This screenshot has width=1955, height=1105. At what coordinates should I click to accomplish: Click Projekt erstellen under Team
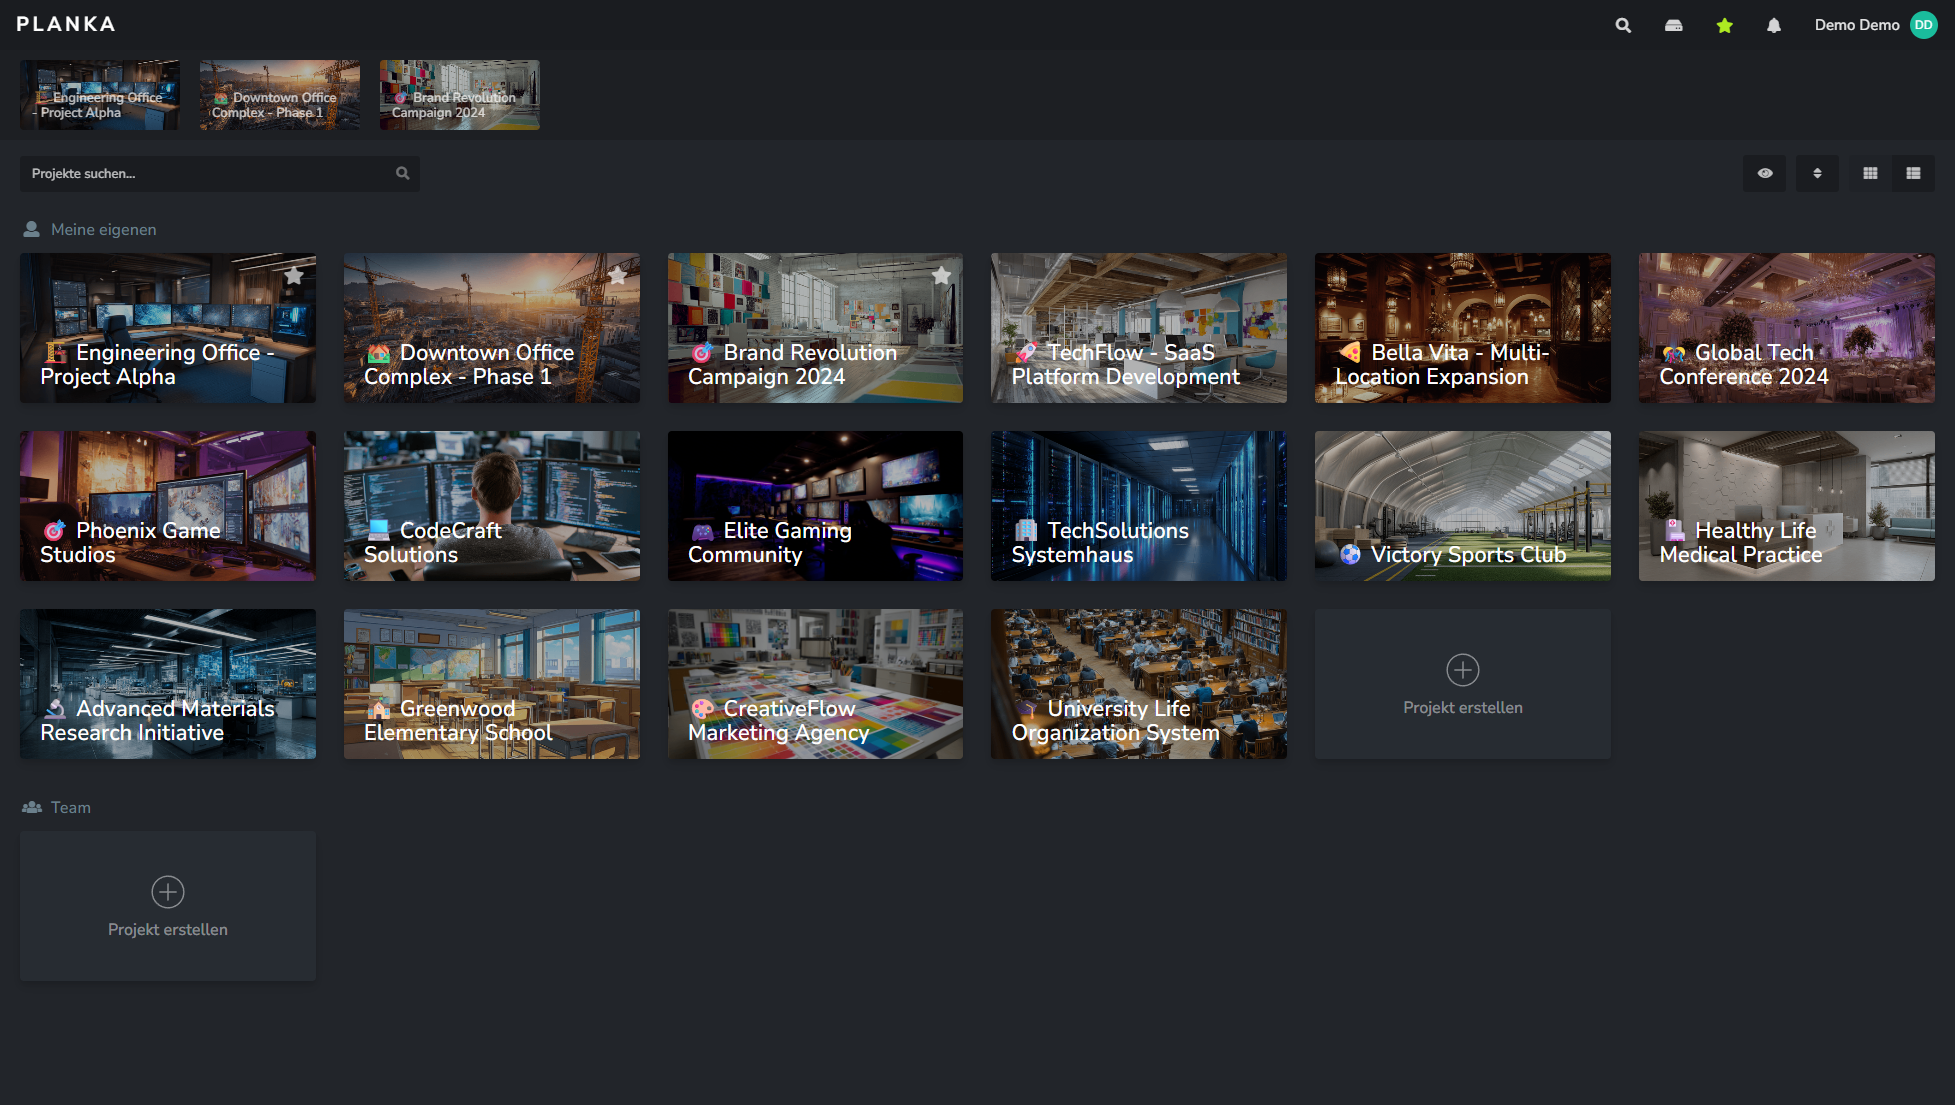pyautogui.click(x=167, y=906)
